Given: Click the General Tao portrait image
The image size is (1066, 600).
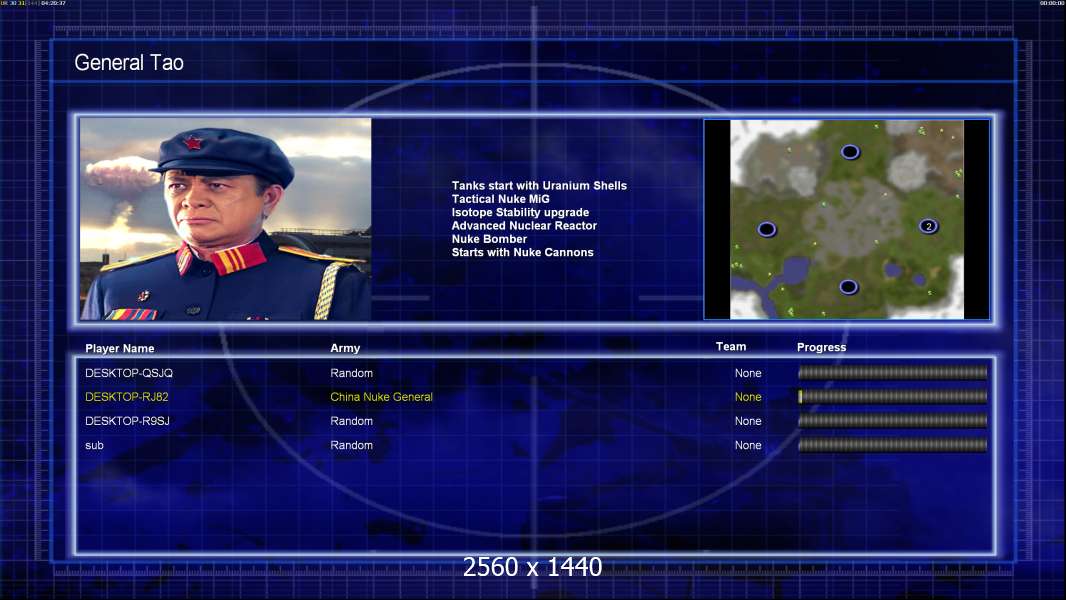Looking at the screenshot, I should 226,219.
